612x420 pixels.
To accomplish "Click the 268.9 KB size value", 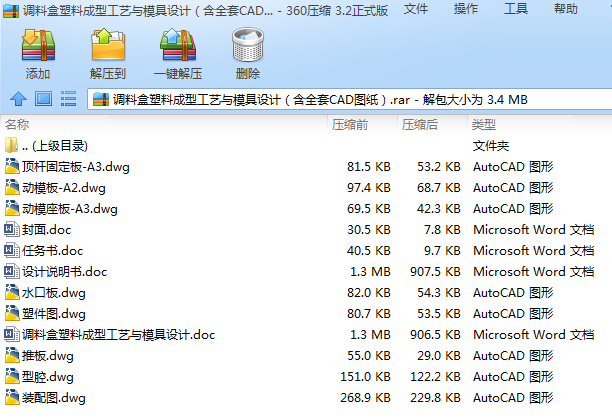I will 365,398.
